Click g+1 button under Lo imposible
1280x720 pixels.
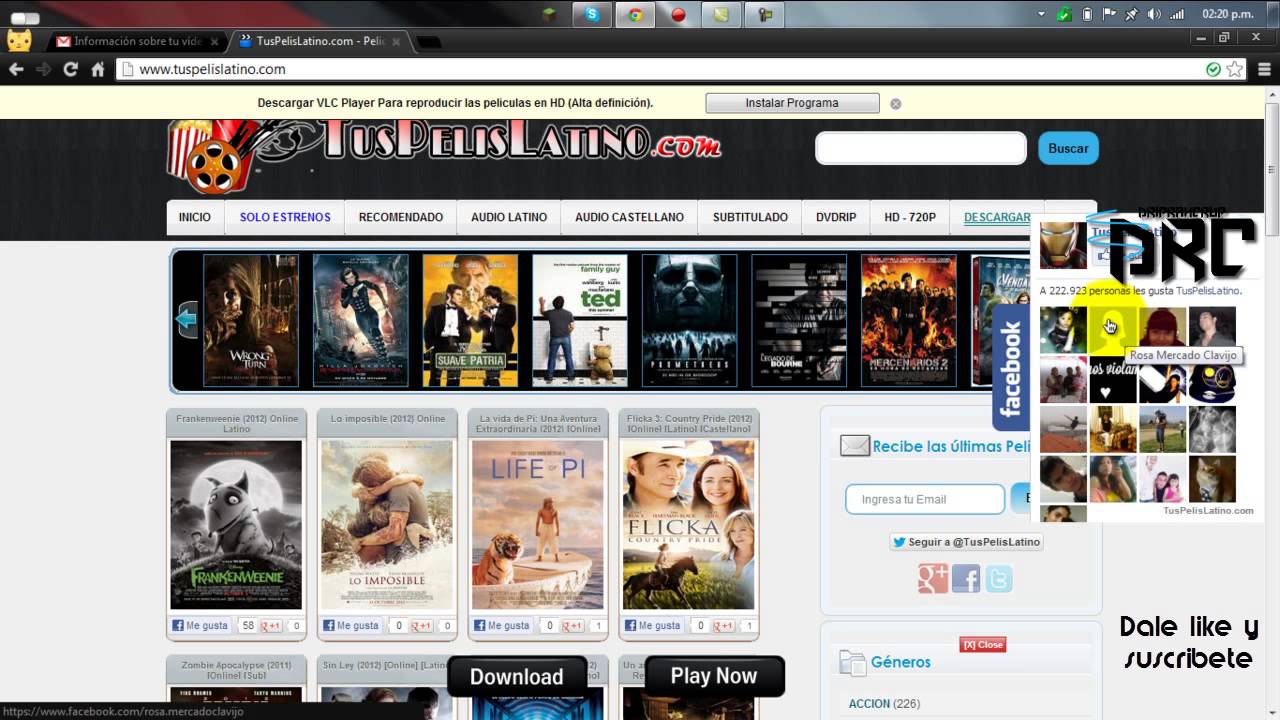click(x=422, y=626)
